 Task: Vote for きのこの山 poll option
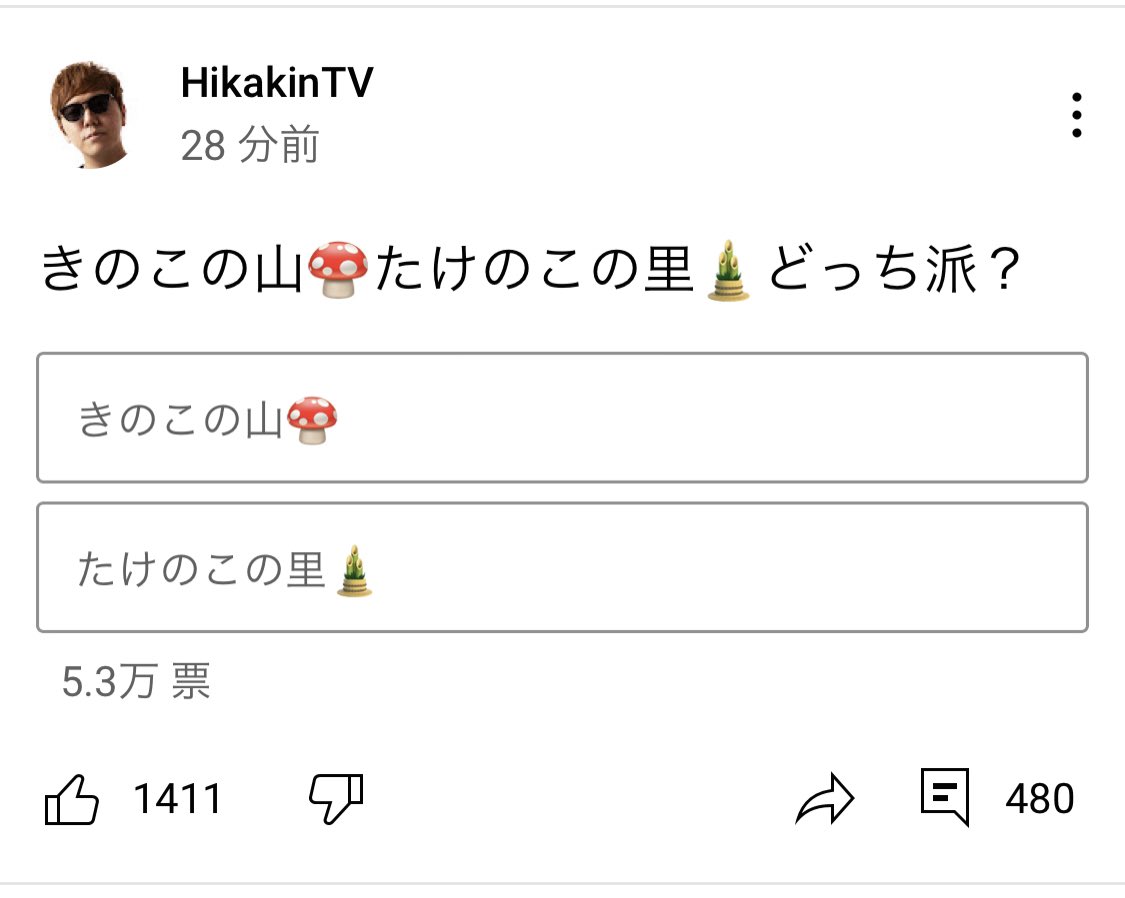[x=562, y=417]
